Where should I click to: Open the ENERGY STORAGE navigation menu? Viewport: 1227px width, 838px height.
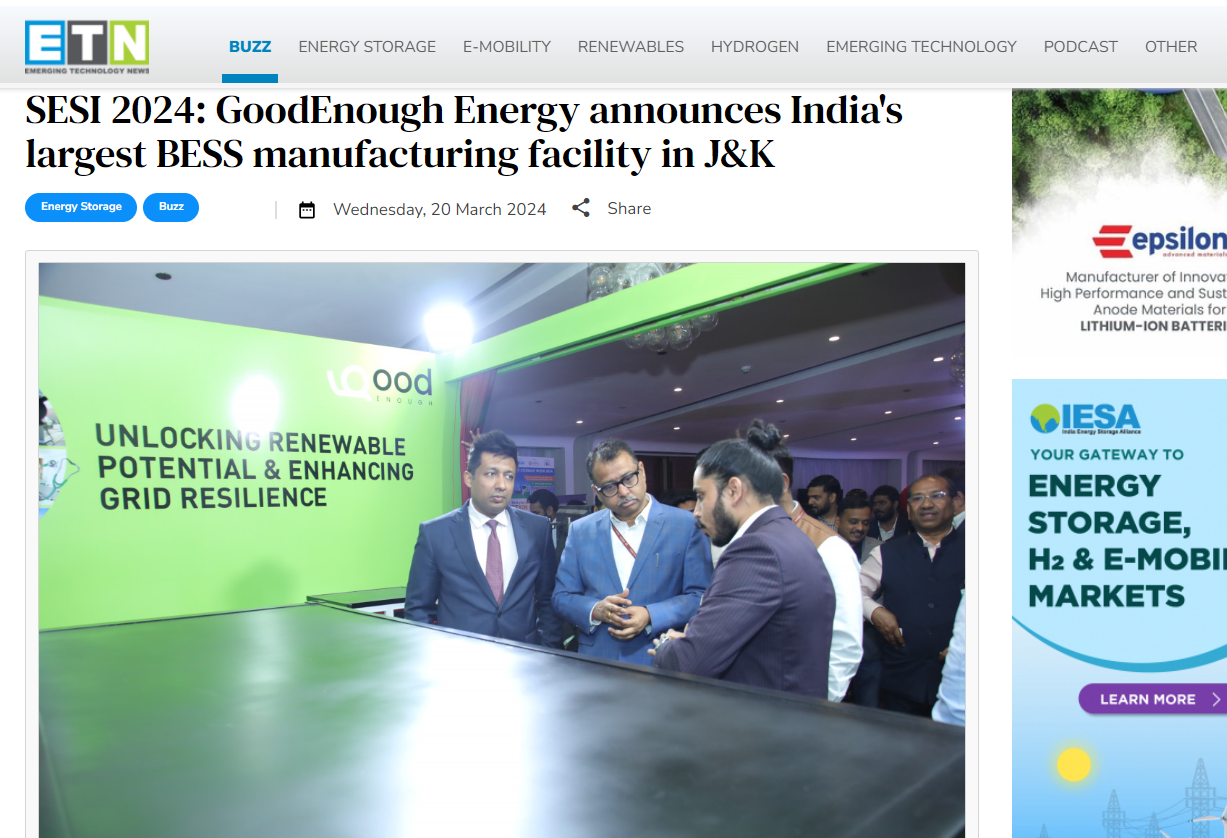[367, 46]
